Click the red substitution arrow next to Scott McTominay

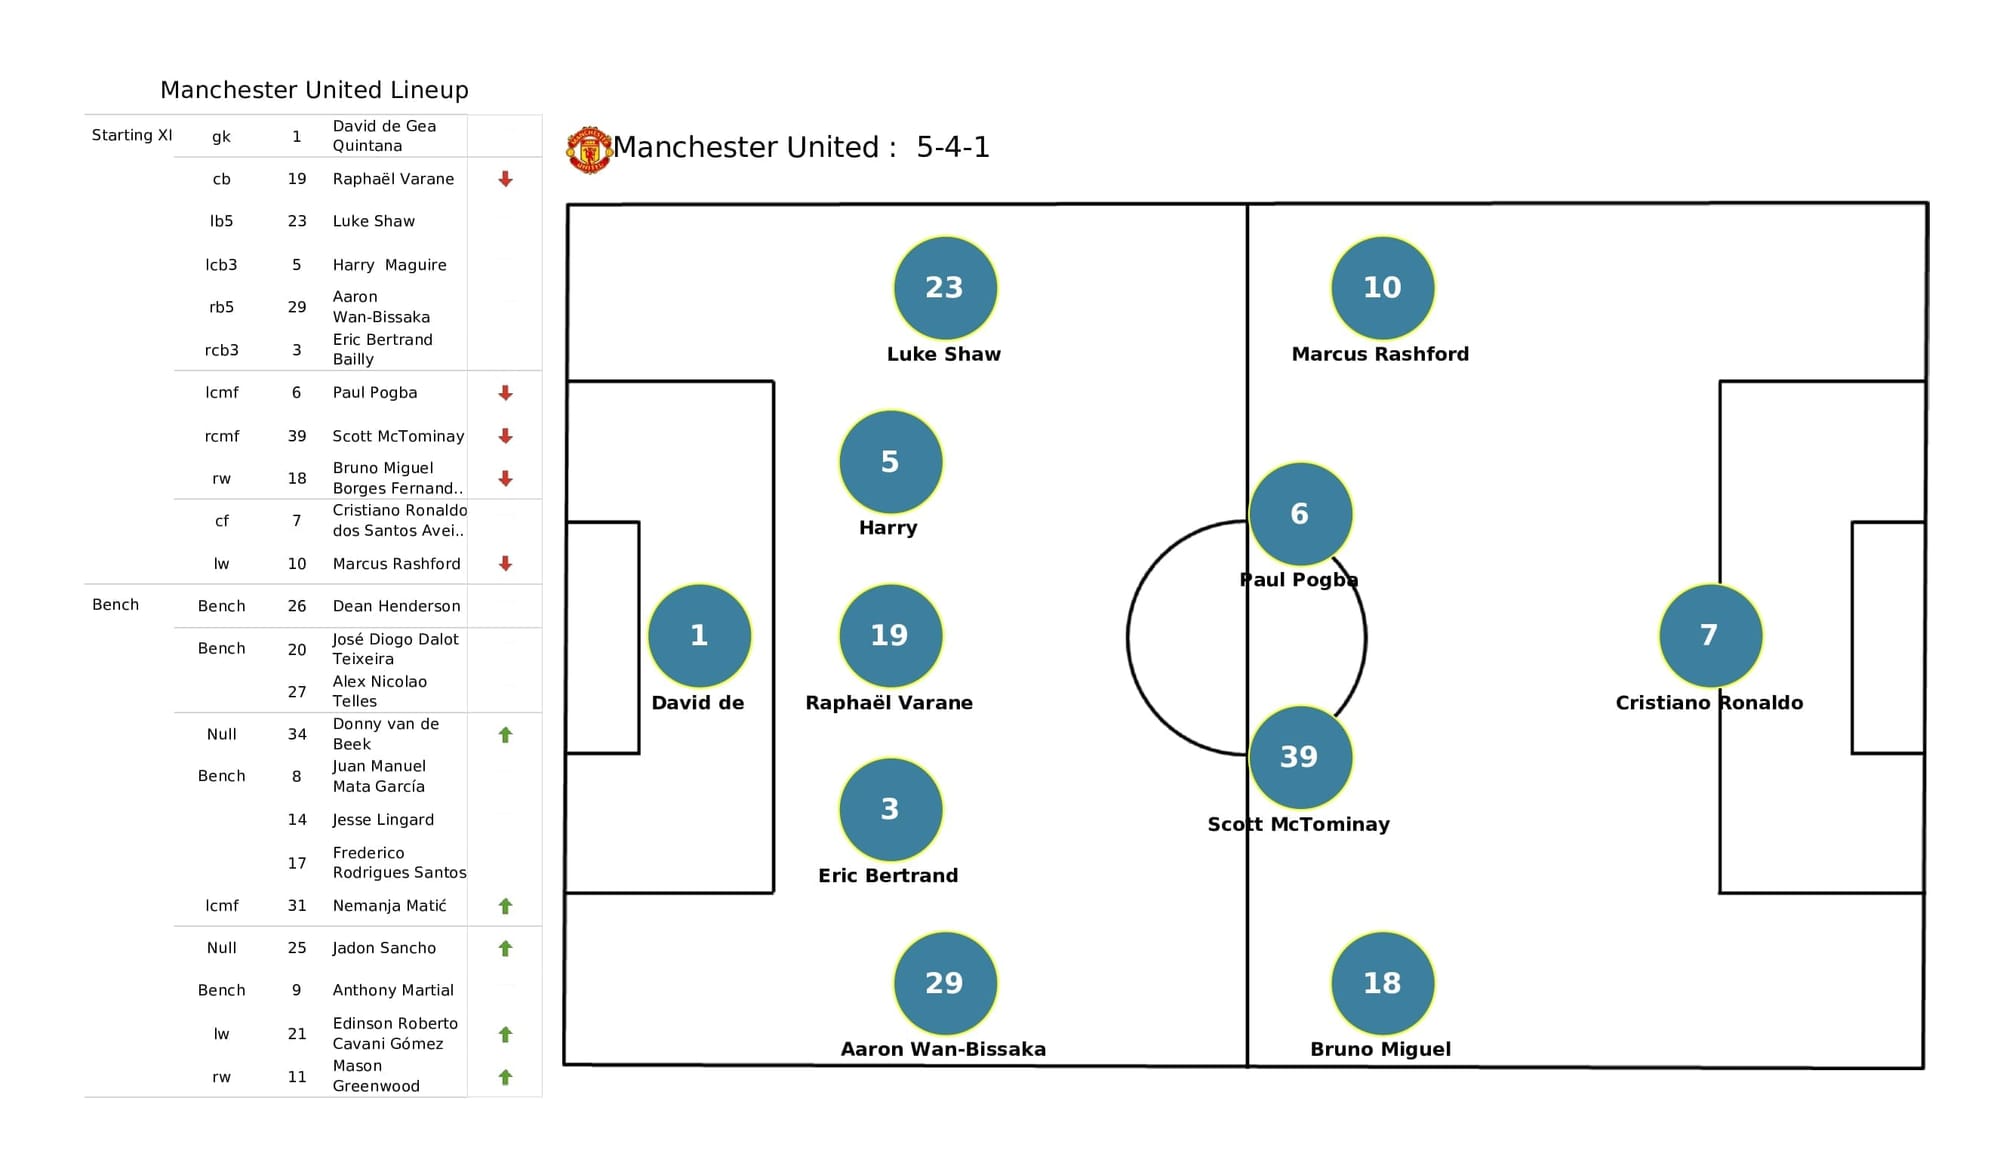(508, 432)
